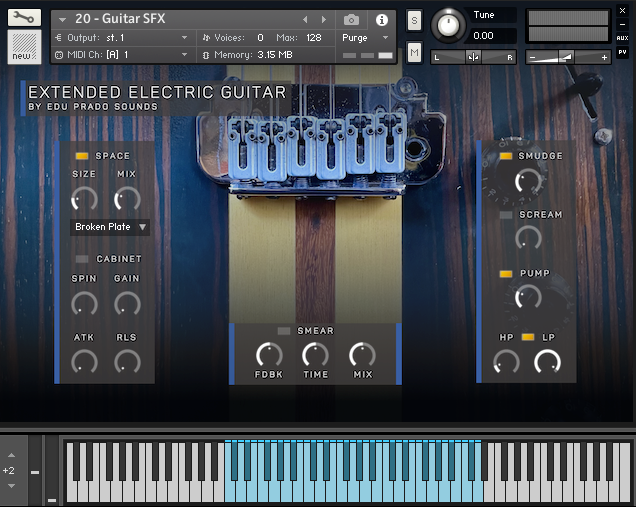Click the PV button in header
Image resolution: width=636 pixels, height=507 pixels.
tap(622, 52)
